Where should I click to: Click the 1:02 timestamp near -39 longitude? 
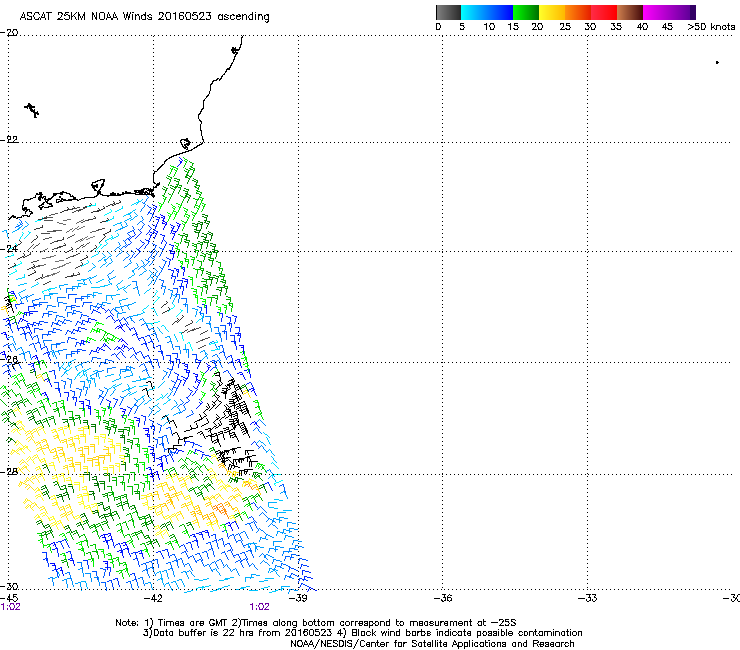(260, 607)
